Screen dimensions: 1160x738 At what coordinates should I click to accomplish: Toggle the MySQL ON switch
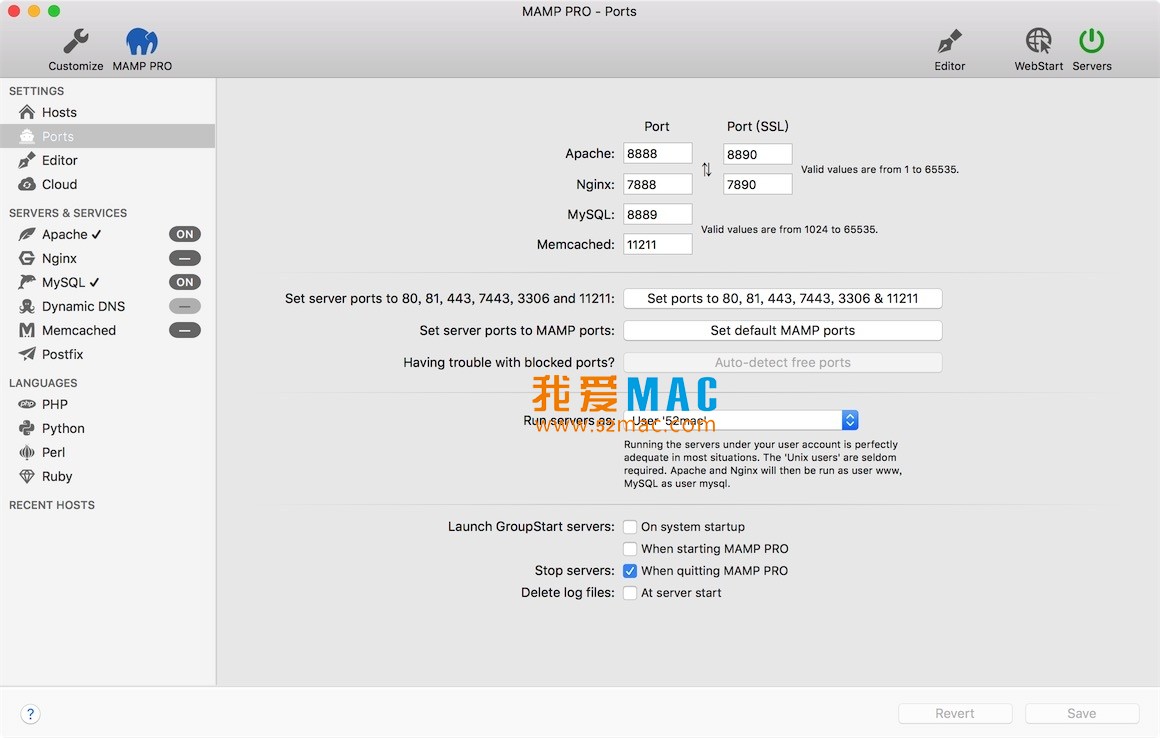[x=184, y=282]
